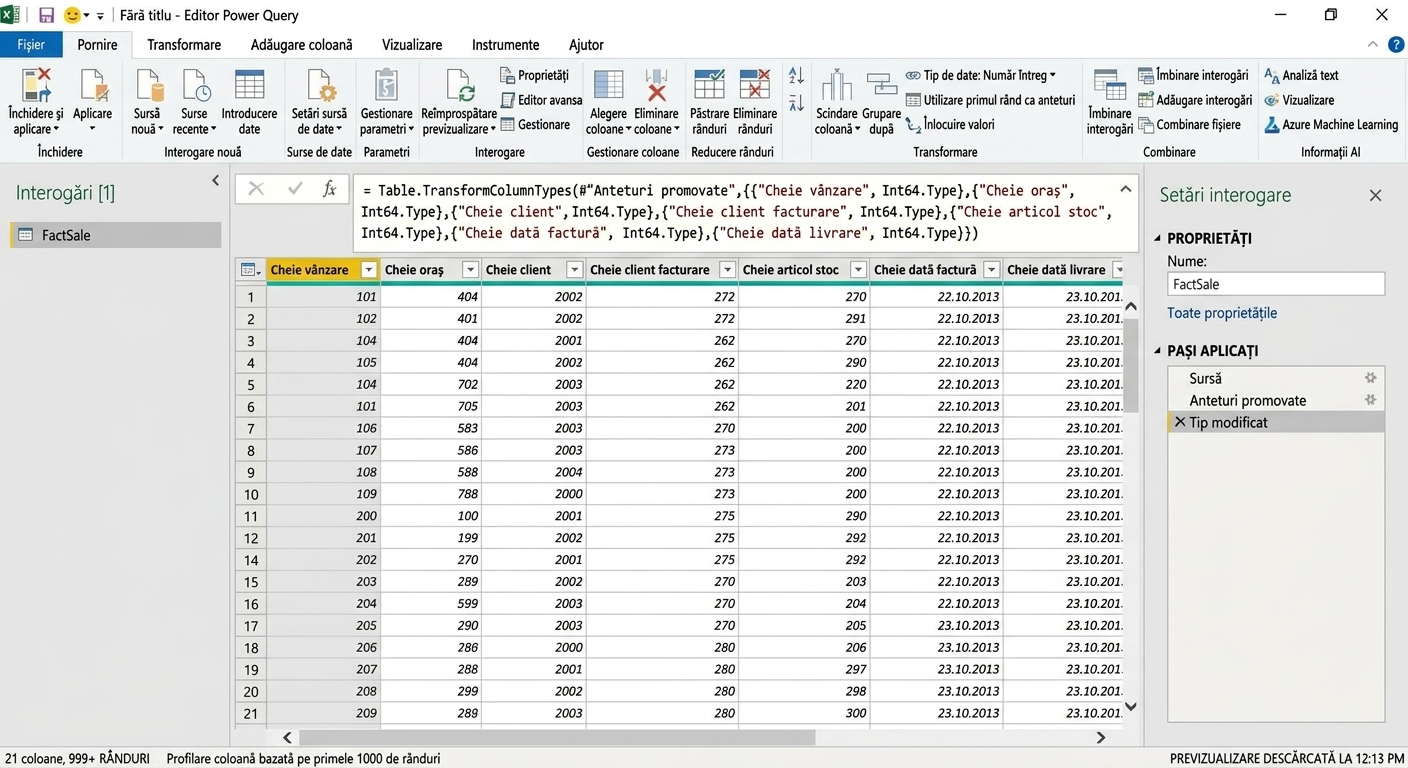Delete the Tip modificat step
This screenshot has width=1408, height=768.
click(1180, 423)
